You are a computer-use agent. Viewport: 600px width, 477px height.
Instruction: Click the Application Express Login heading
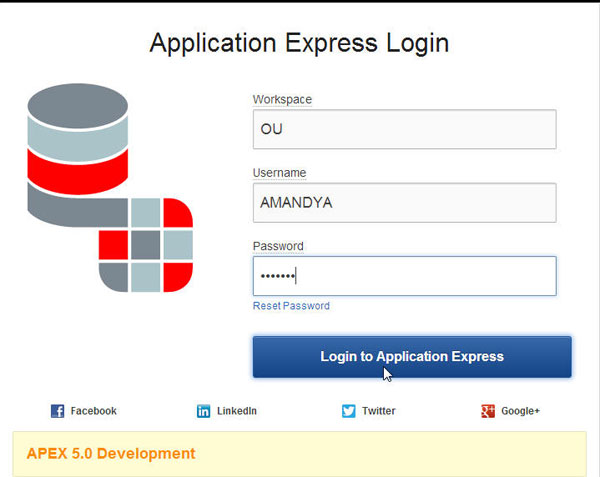point(299,43)
